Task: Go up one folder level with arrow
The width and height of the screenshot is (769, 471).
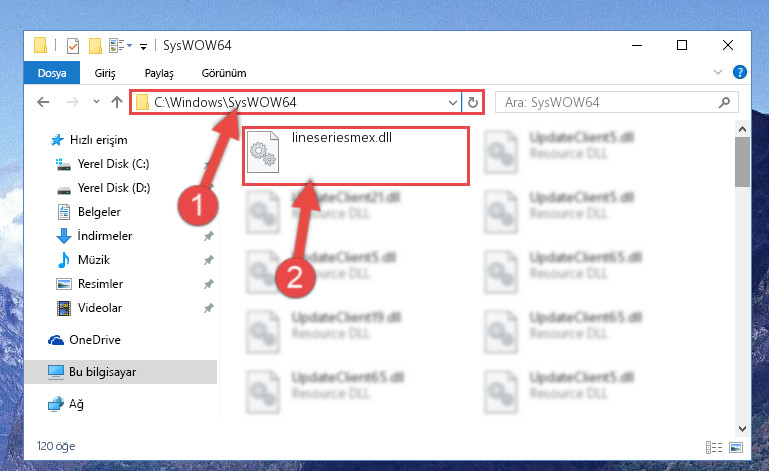Action: 117,102
